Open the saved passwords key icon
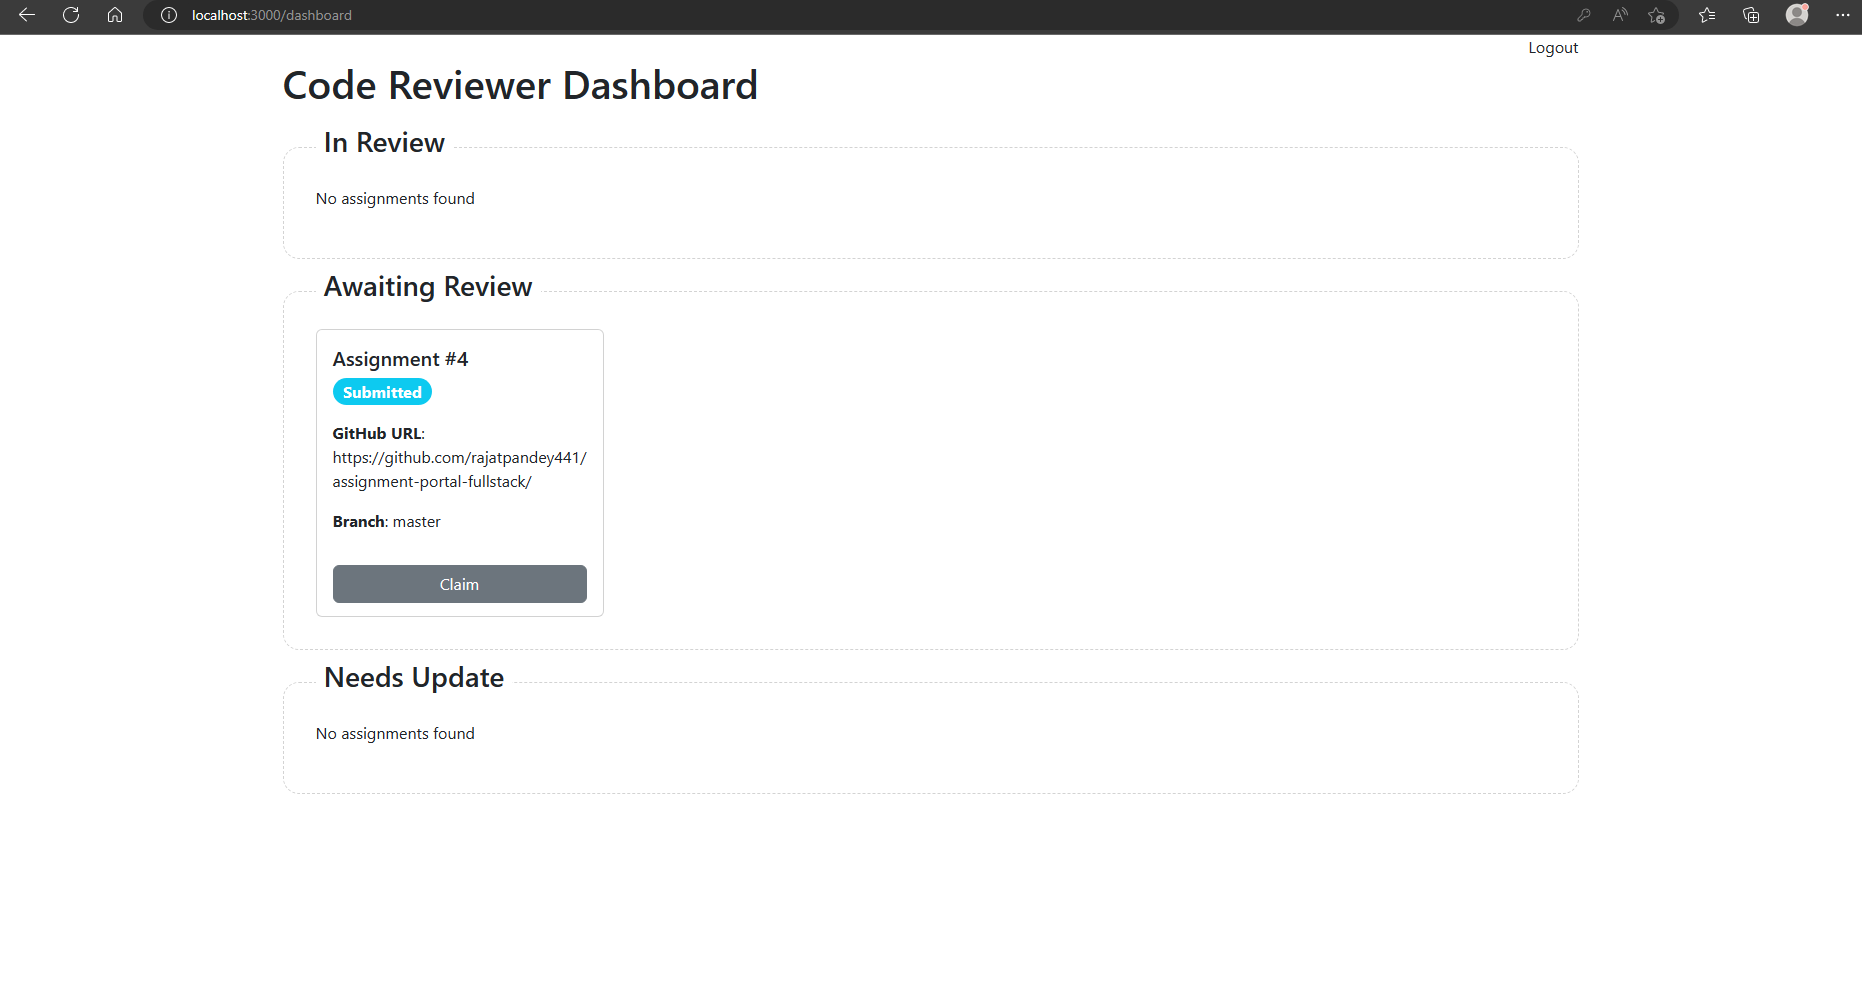The height and width of the screenshot is (992, 1862). (1584, 15)
